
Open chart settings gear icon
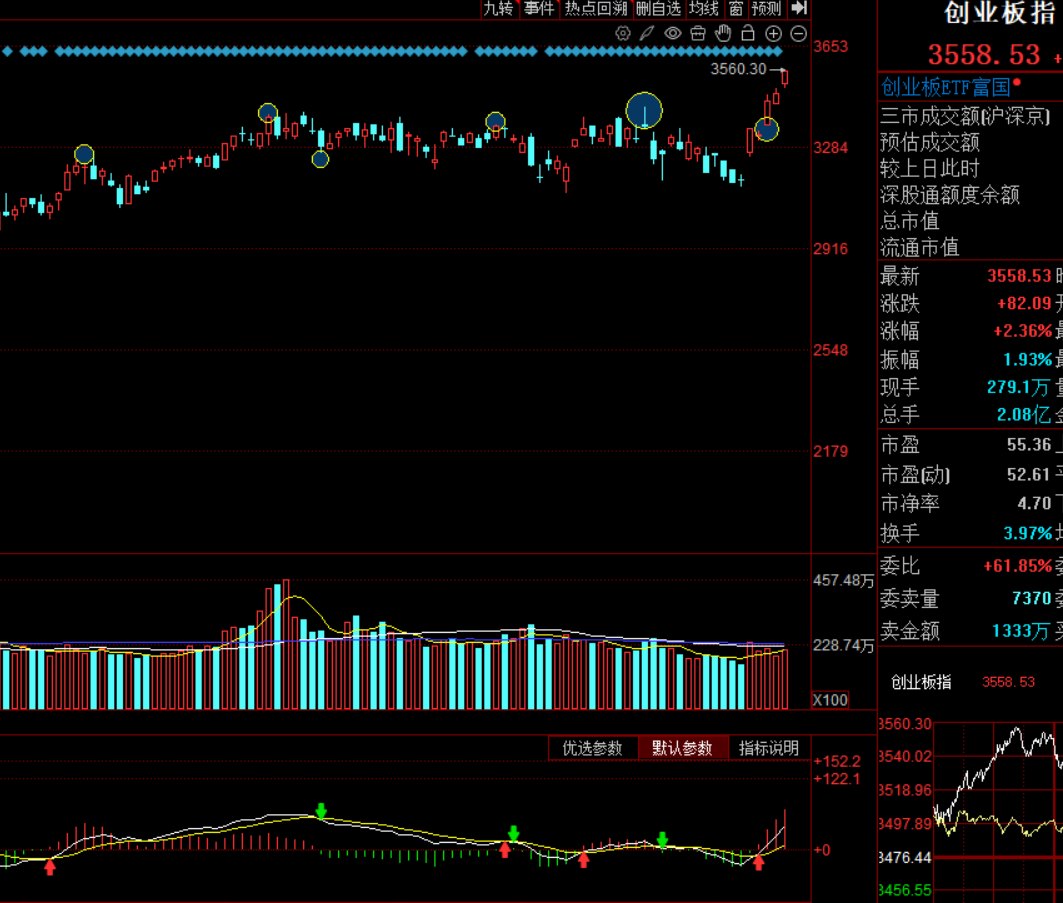pos(622,33)
